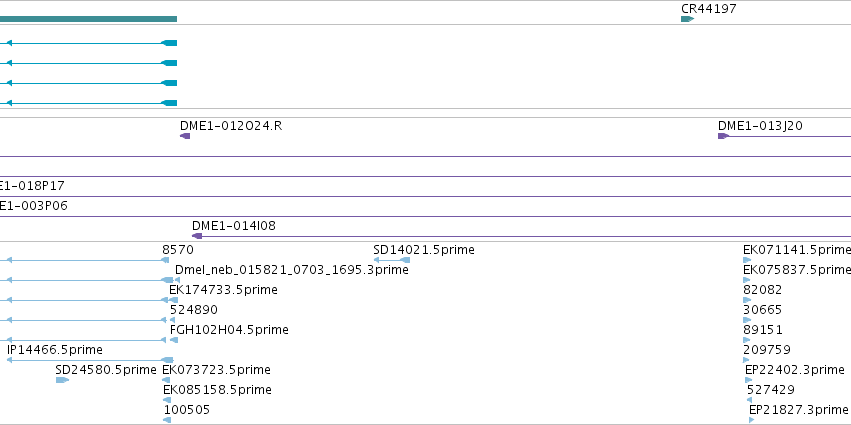Select the 100505 EST arrow glyph
The height and width of the screenshot is (425, 851).
(167, 420)
